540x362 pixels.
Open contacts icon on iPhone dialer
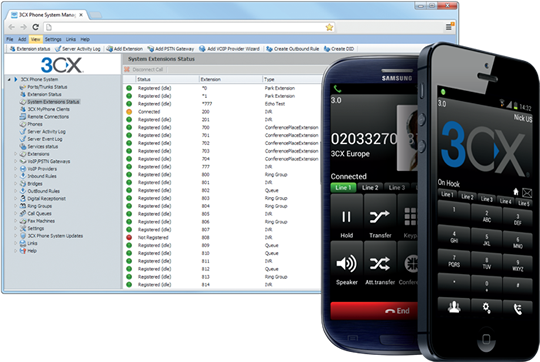click(x=454, y=306)
